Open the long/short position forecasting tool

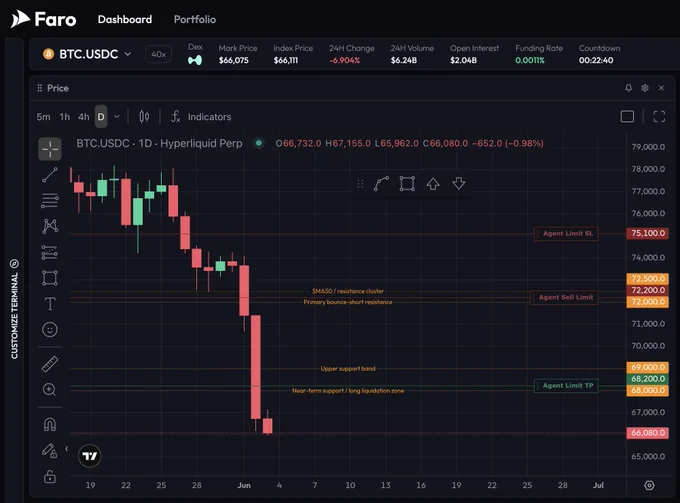tap(50, 252)
